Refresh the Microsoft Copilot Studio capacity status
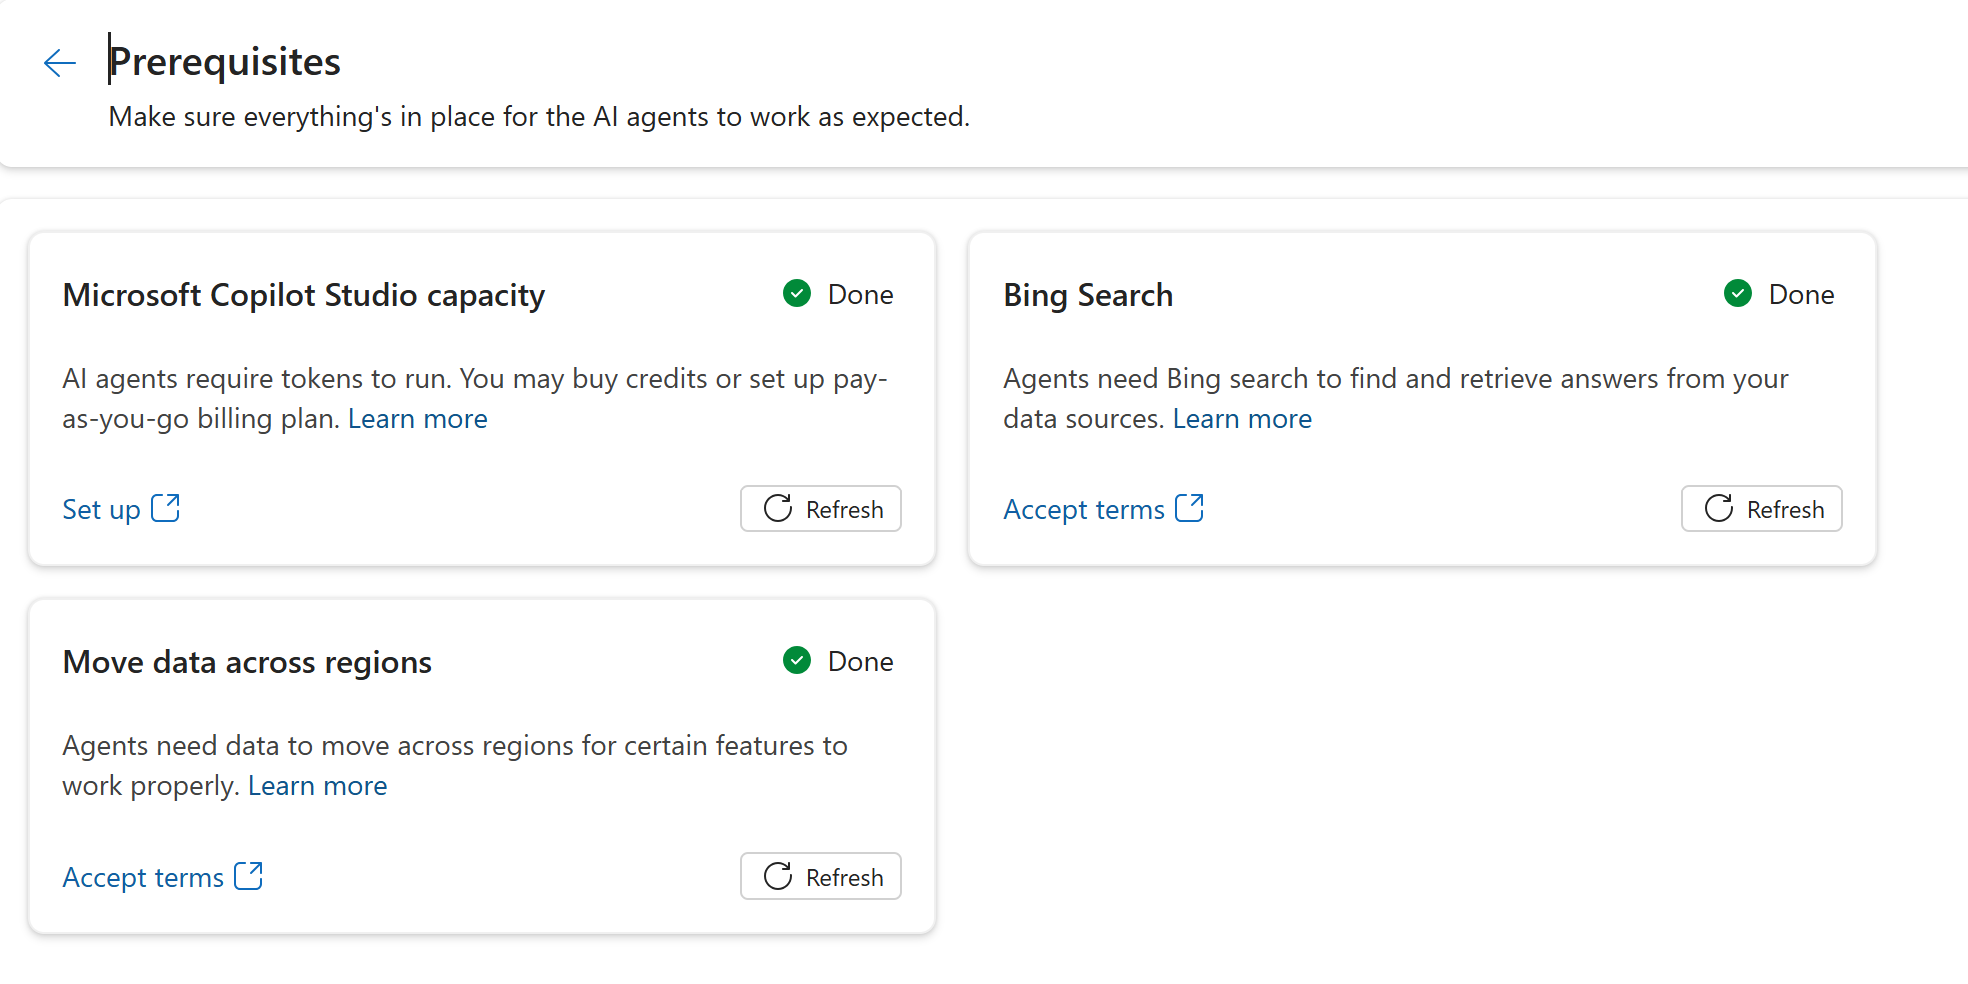This screenshot has width=1968, height=984. click(x=820, y=509)
